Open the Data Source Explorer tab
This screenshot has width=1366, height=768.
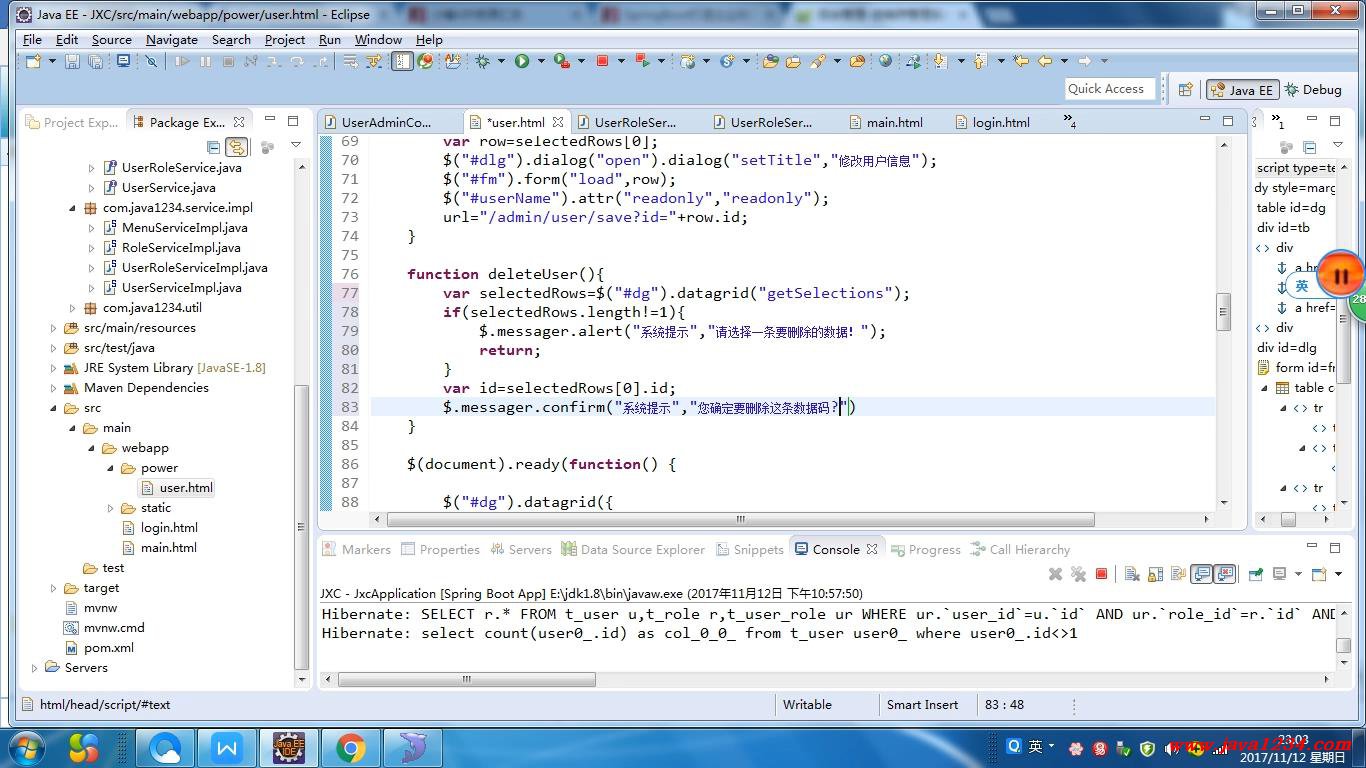[x=633, y=549]
